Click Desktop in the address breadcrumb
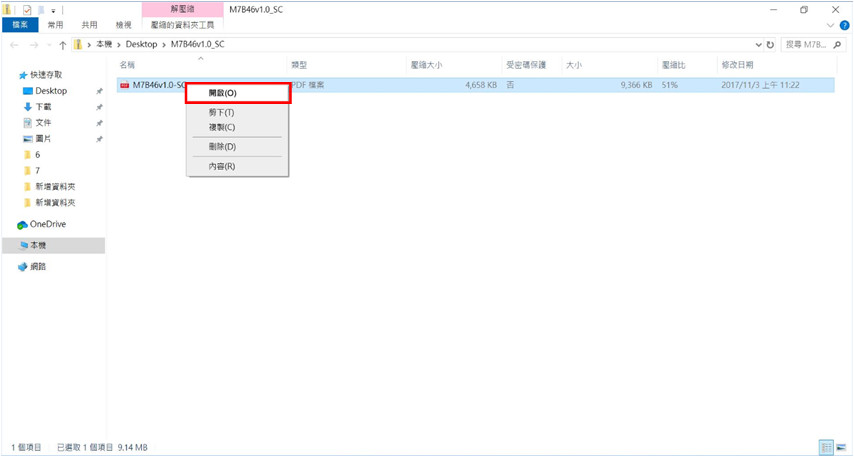 [x=141, y=45]
